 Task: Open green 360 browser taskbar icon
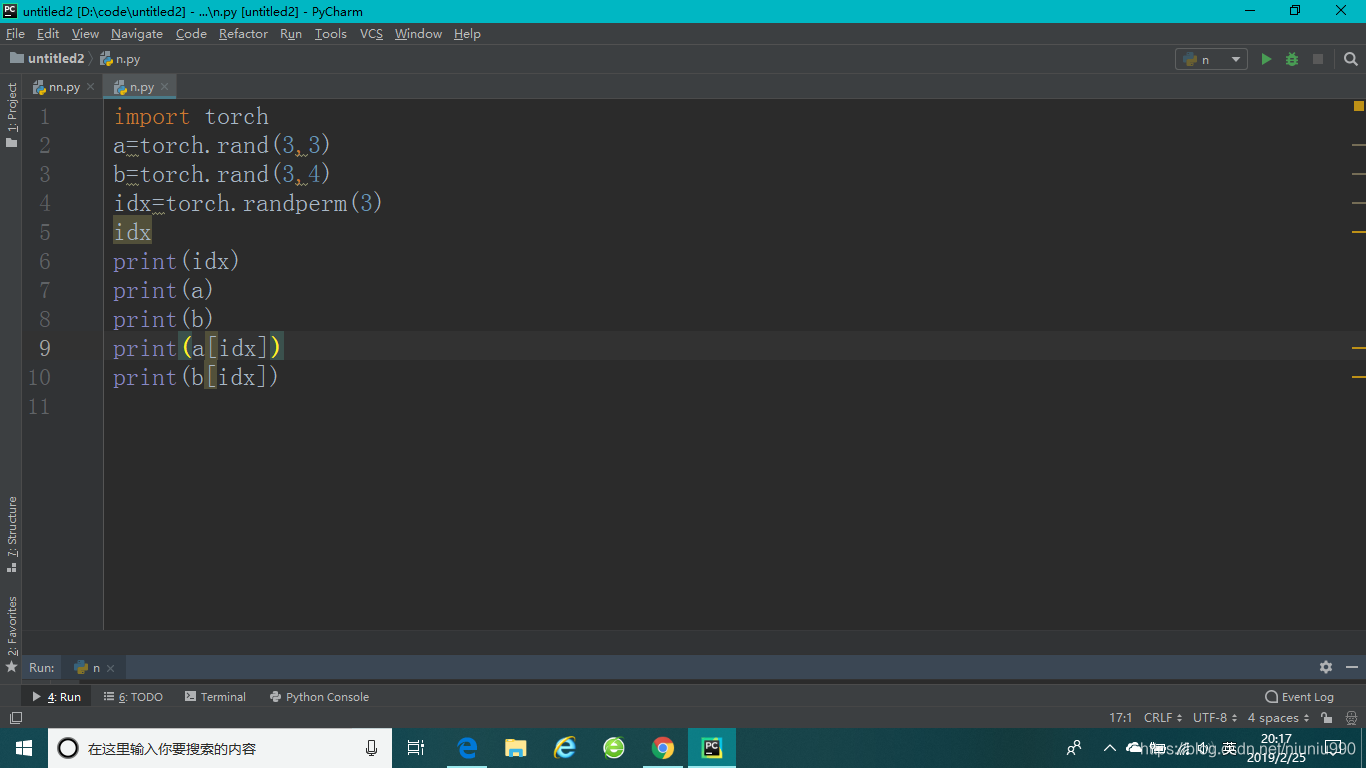pos(614,748)
